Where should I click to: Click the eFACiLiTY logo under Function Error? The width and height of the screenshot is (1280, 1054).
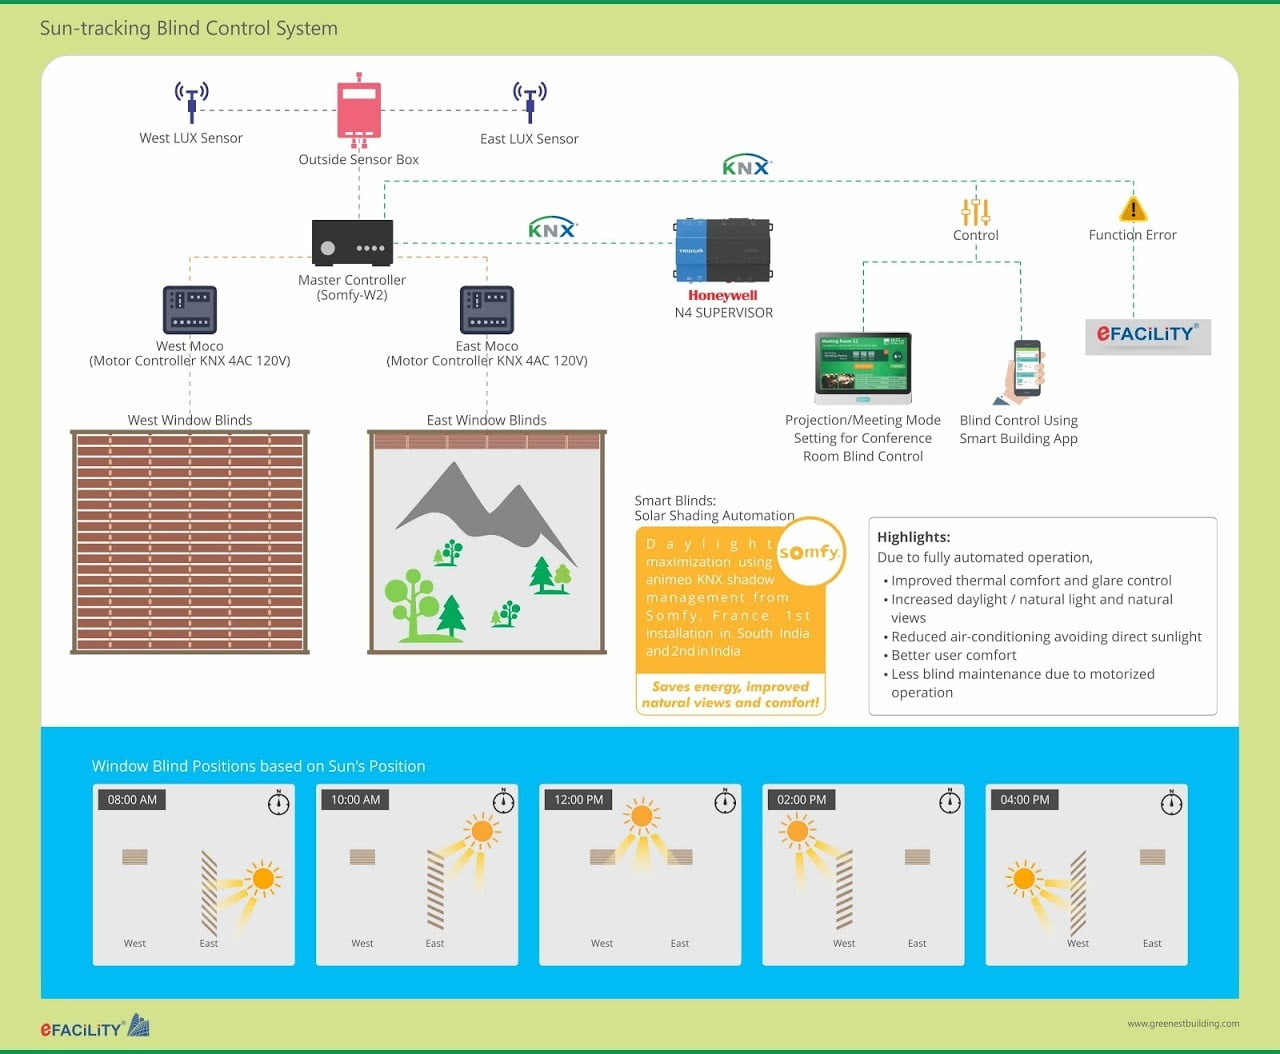tap(1148, 336)
